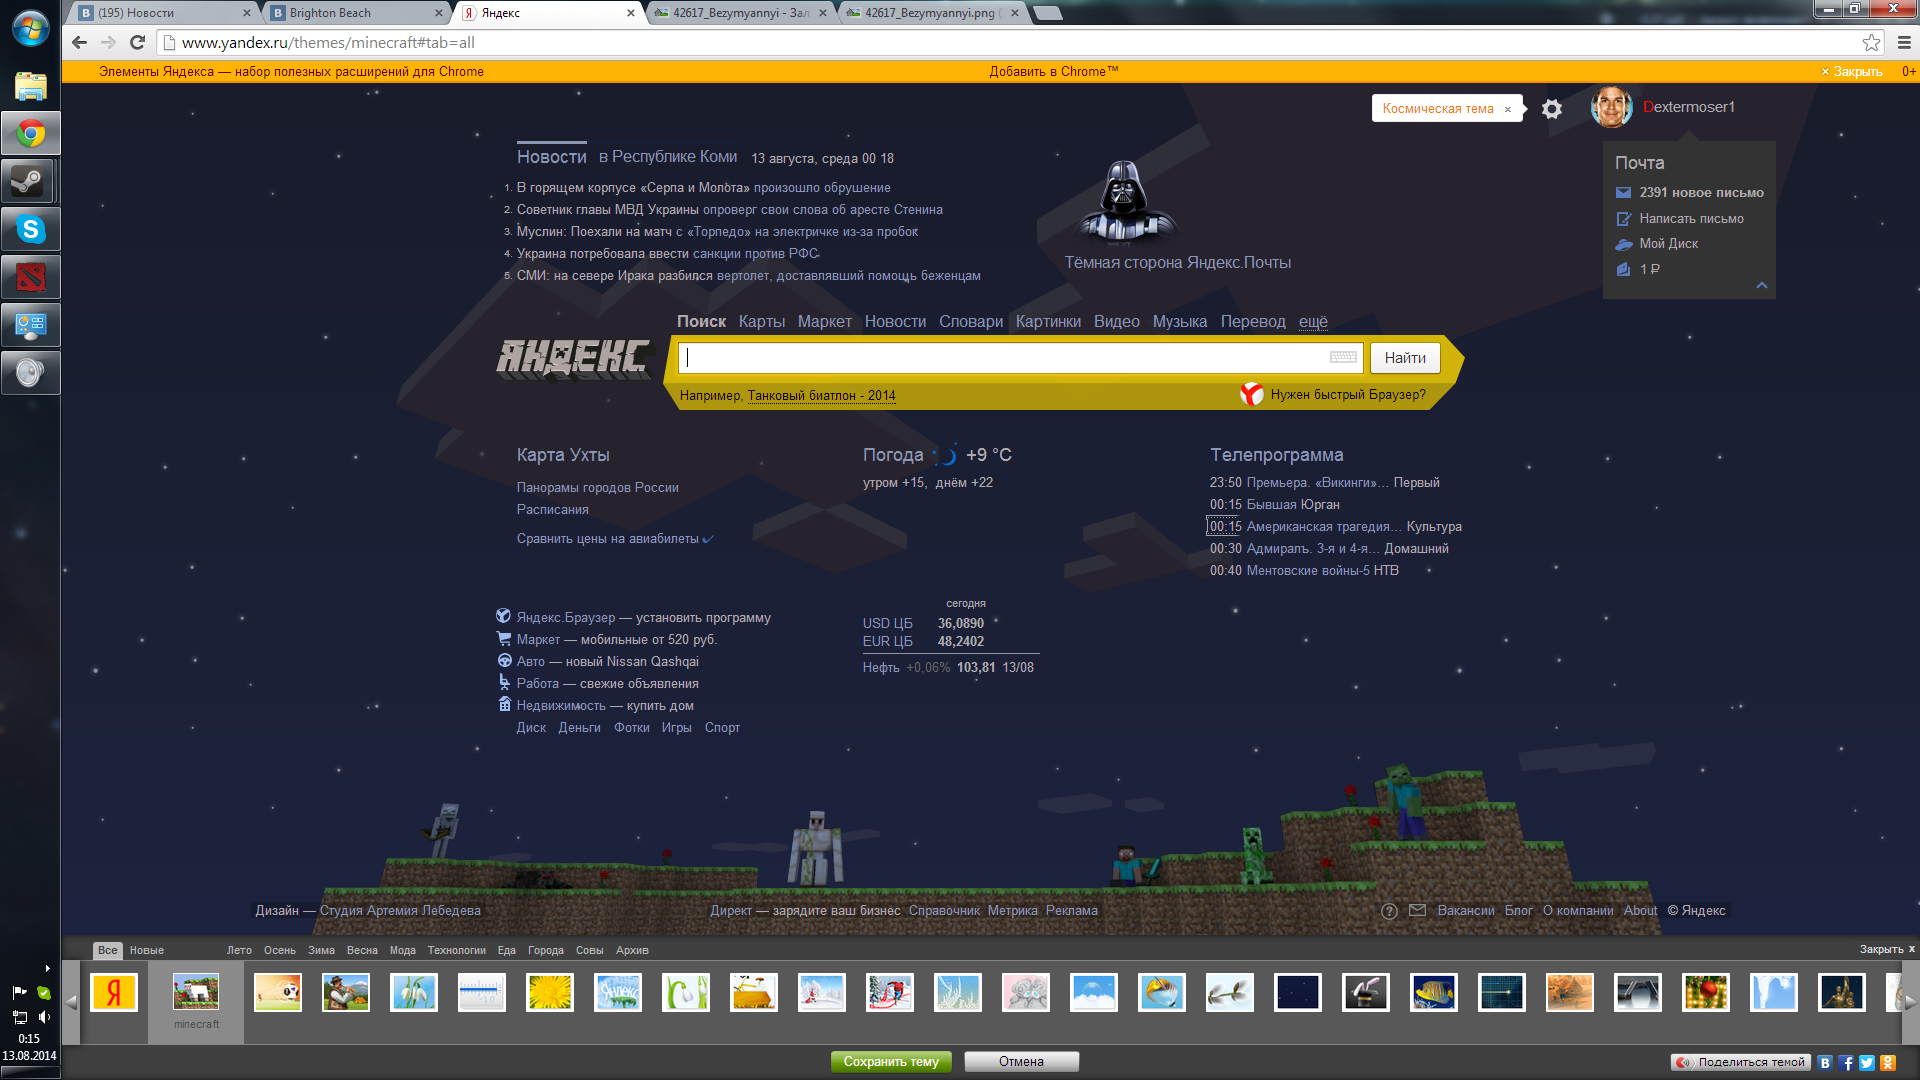This screenshot has width=1920, height=1080.
Task: Close the themes panel via Закрыть
Action: point(1887,950)
